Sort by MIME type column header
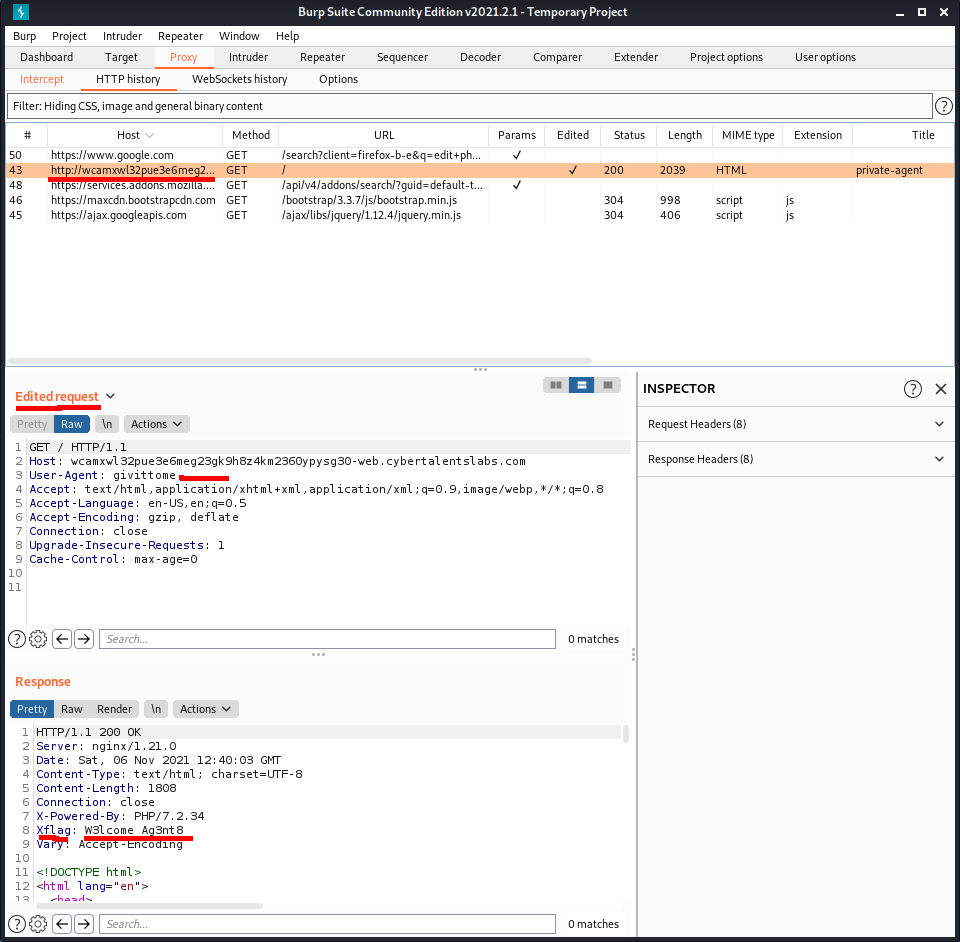Screen dimensions: 960x942 pyautogui.click(x=748, y=135)
